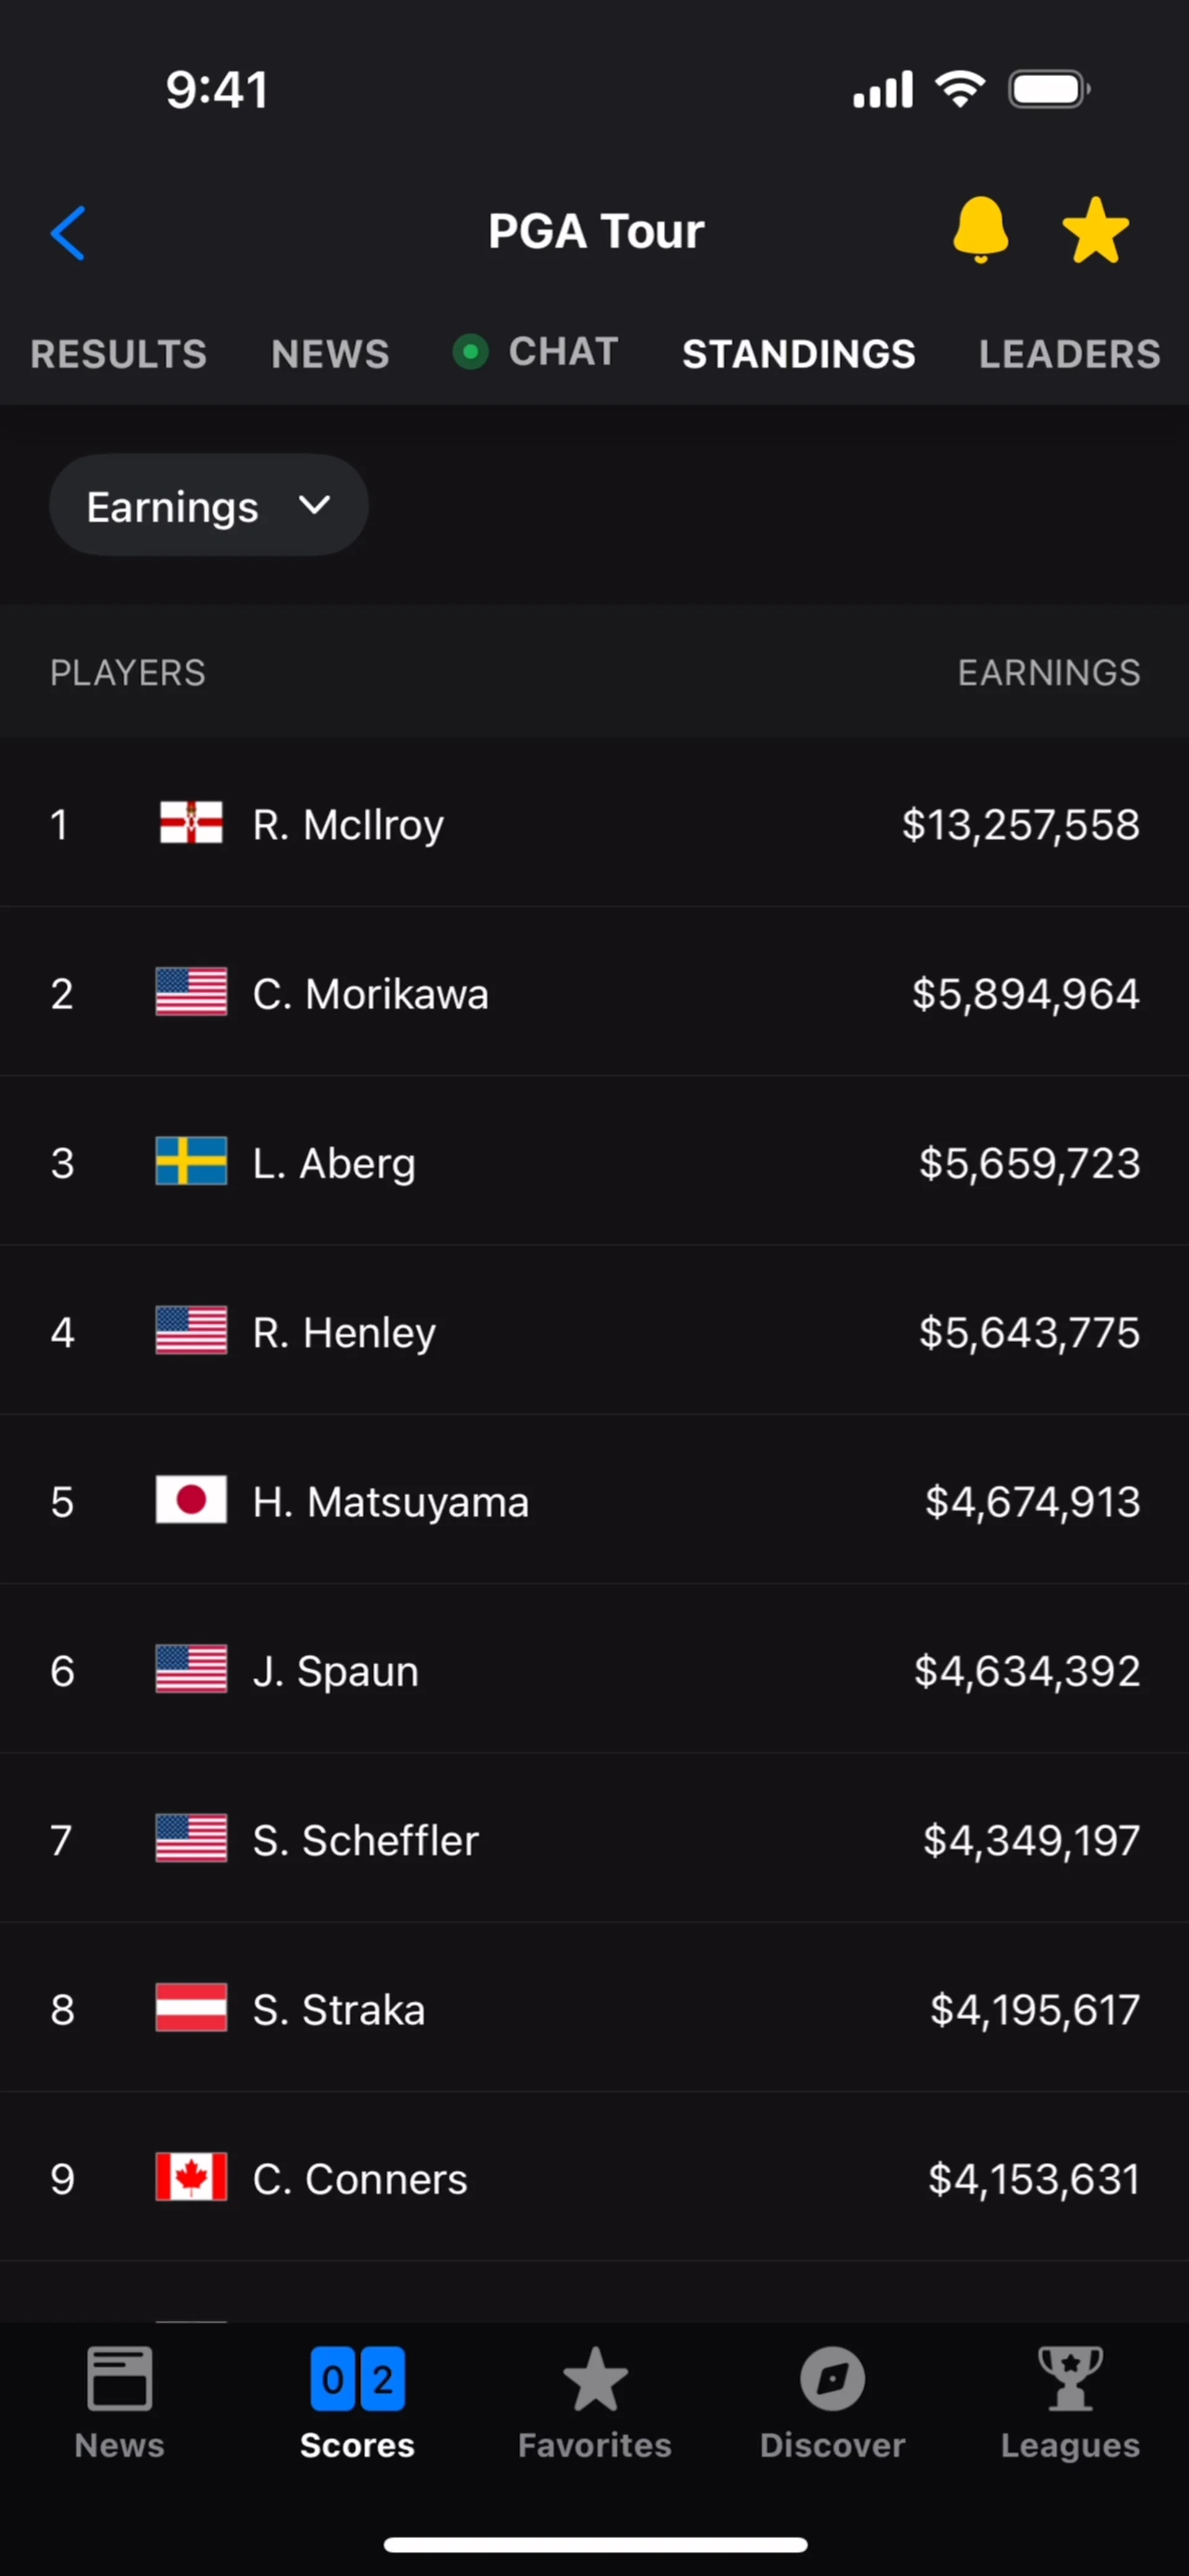
Task: Switch to the Leaders tab
Action: 1069,354
